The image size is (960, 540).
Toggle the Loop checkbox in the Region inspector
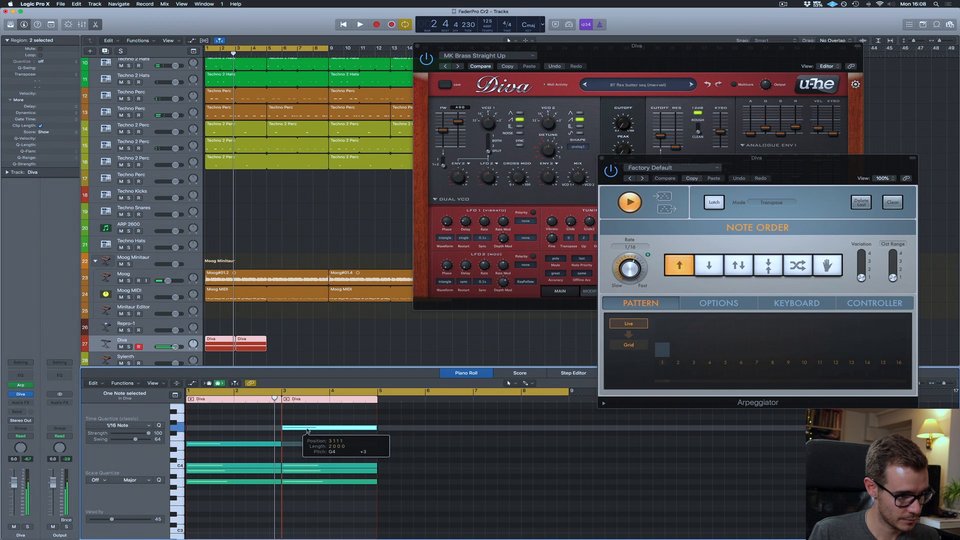click(40, 54)
